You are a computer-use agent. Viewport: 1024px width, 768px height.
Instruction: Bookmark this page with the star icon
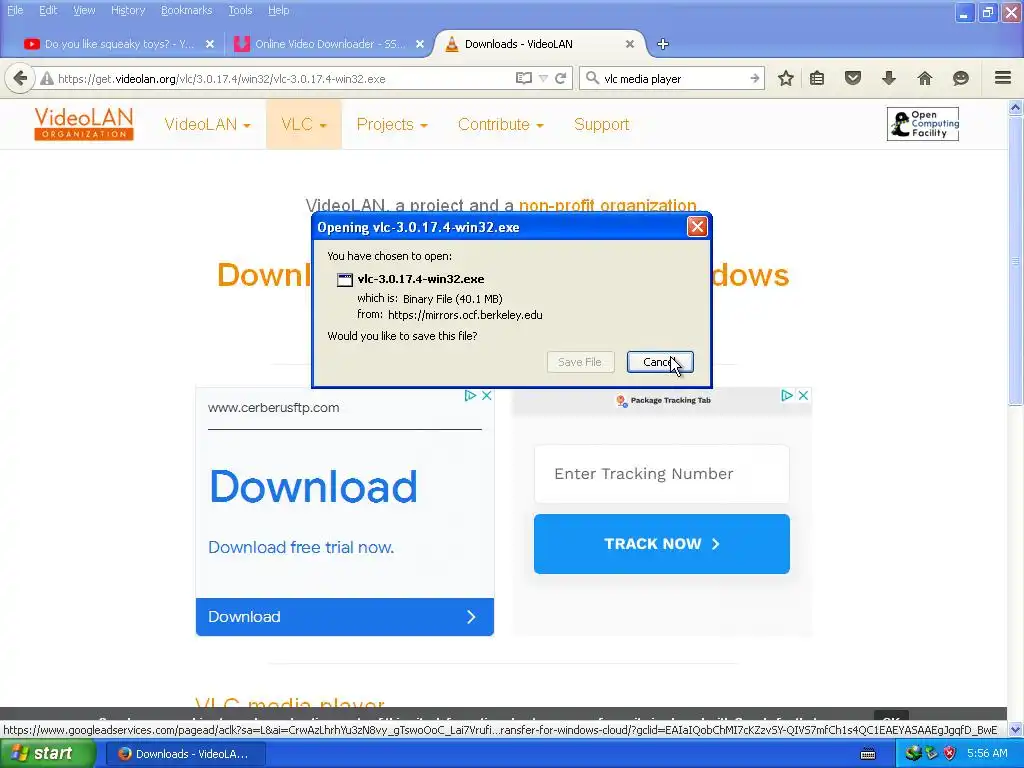[786, 78]
